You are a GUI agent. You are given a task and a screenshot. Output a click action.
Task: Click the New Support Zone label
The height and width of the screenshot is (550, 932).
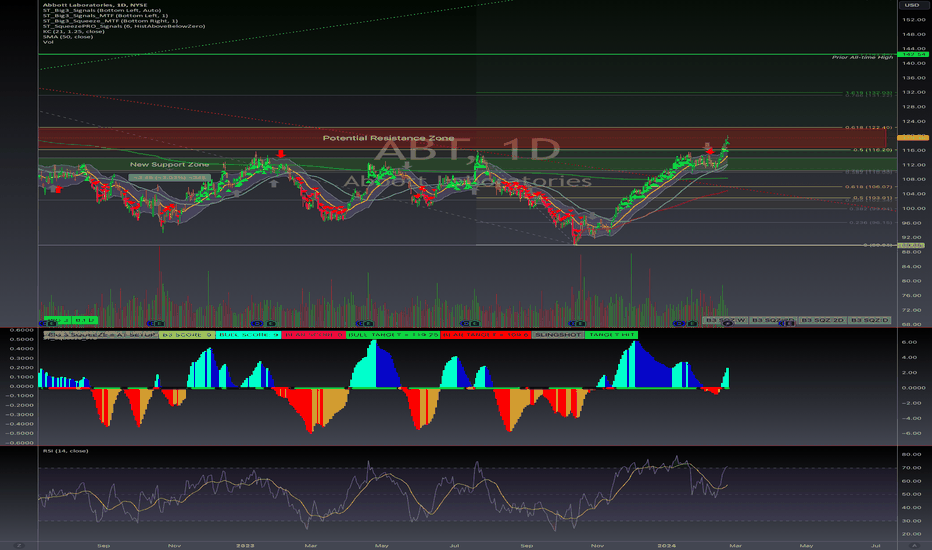(169, 165)
